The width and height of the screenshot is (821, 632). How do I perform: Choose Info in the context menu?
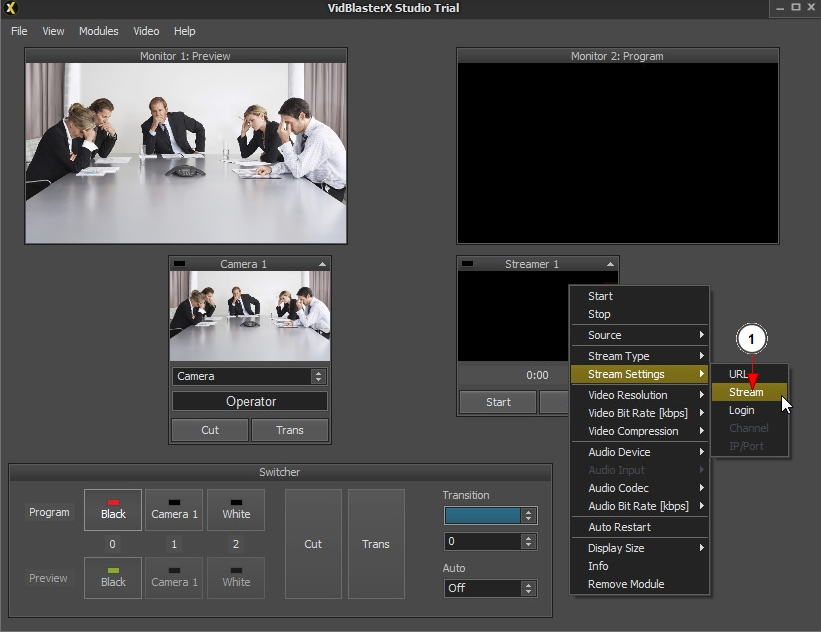639,566
